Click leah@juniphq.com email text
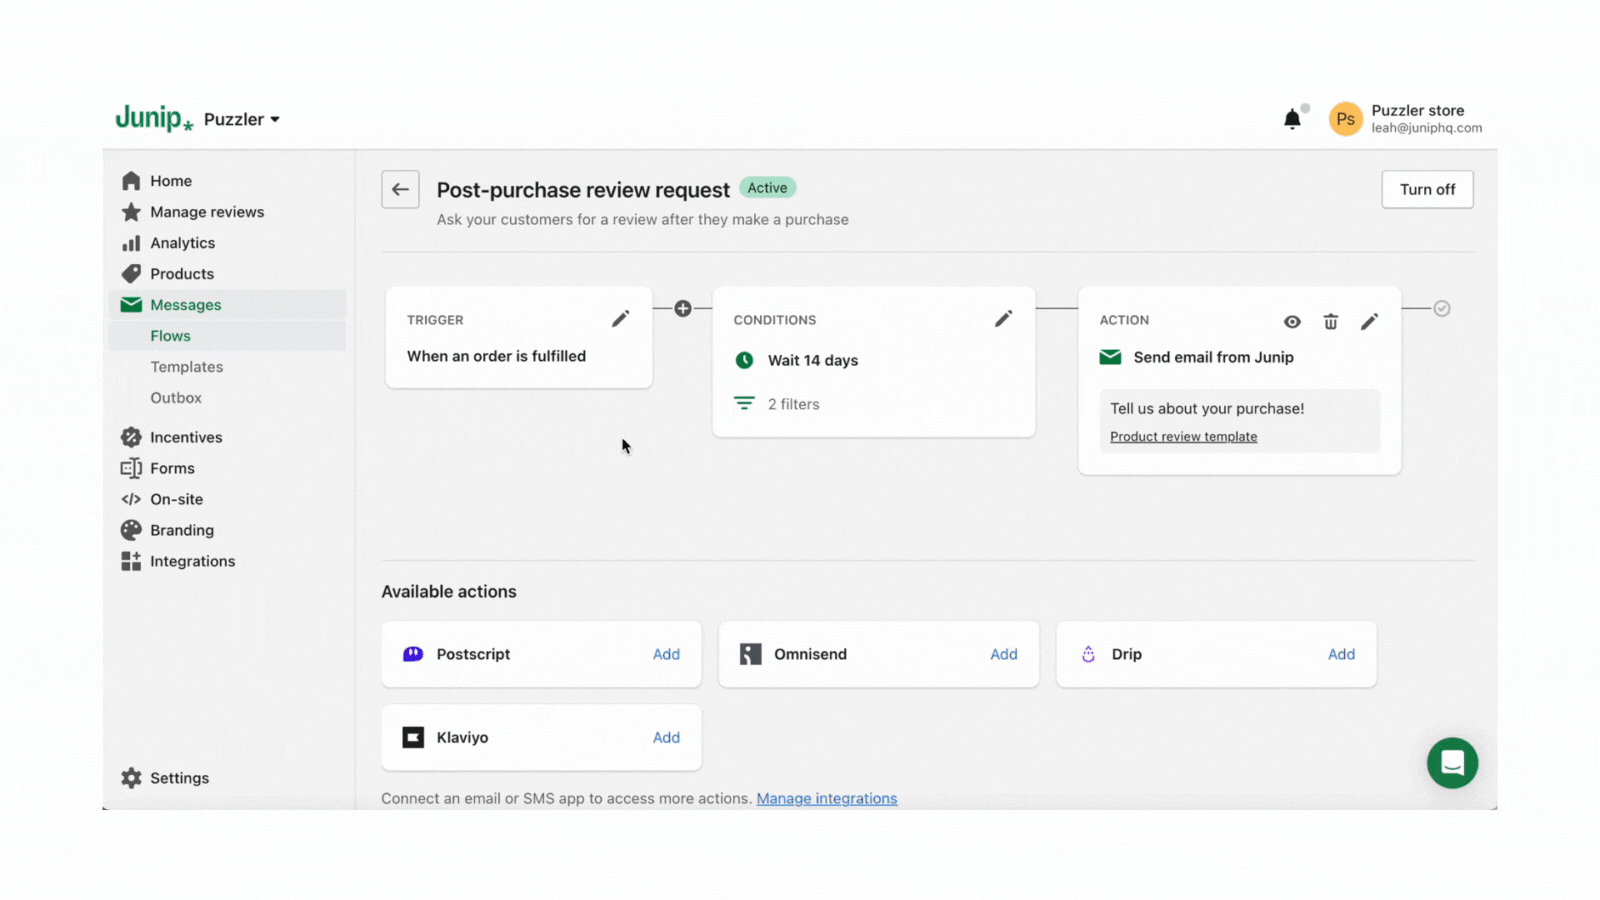This screenshot has width=1600, height=900. tap(1426, 128)
